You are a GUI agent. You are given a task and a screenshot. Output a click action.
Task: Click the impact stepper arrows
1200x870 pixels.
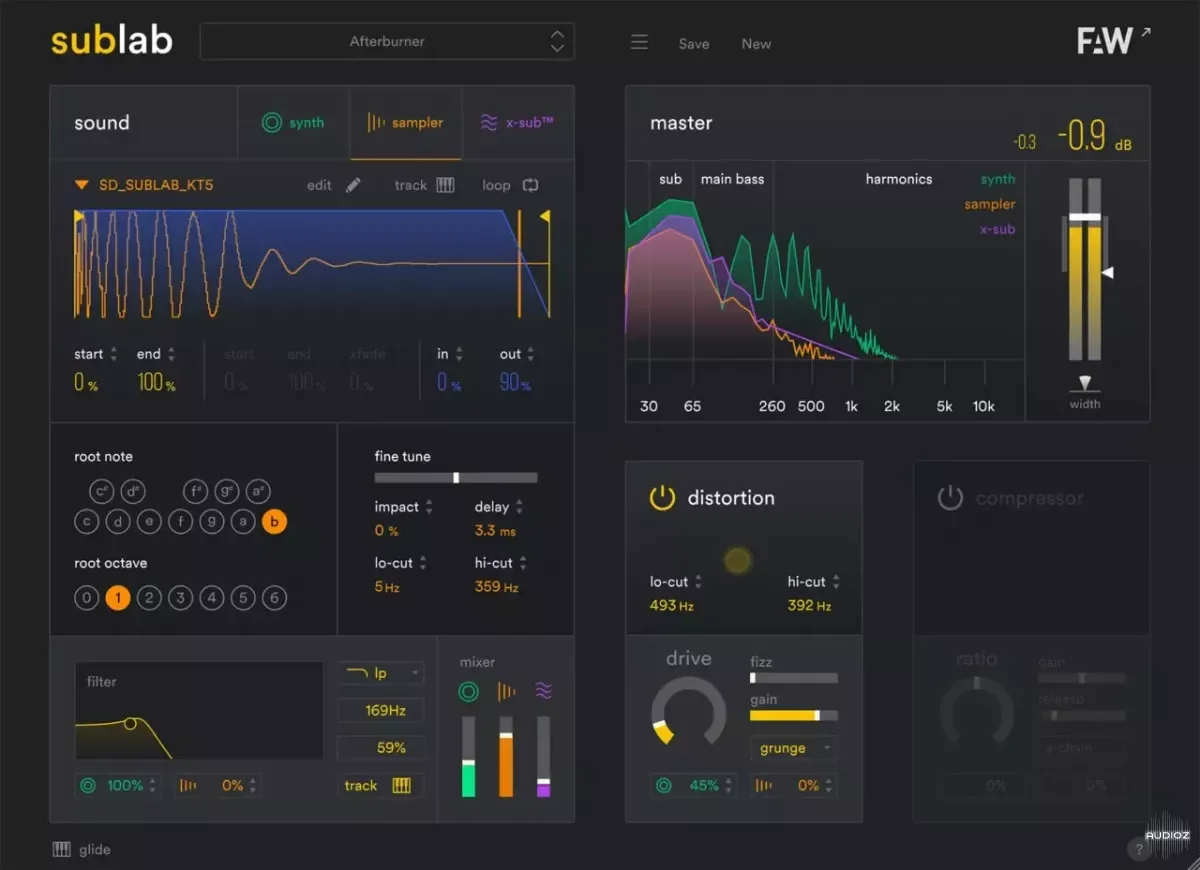click(429, 507)
